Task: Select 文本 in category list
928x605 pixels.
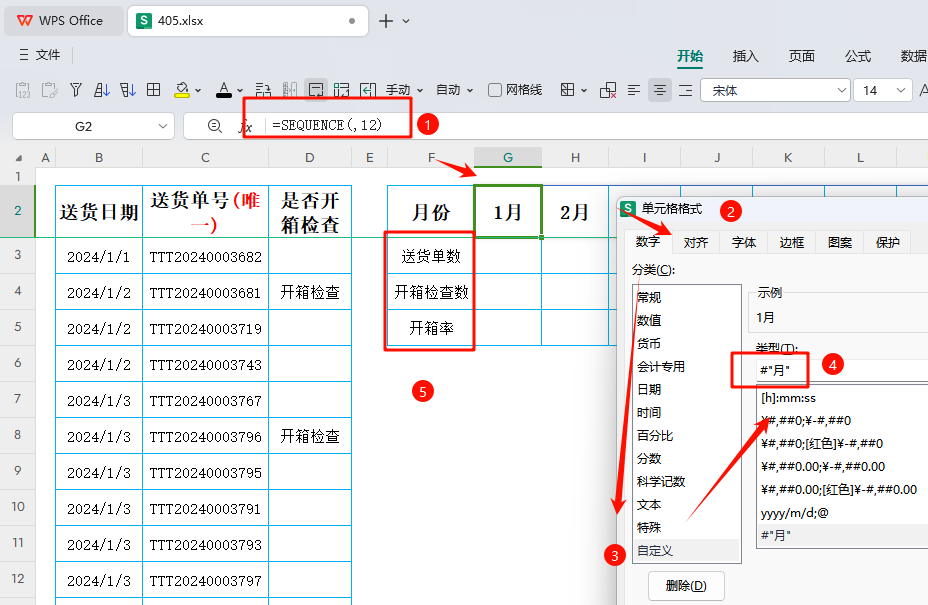Action: pos(687,505)
